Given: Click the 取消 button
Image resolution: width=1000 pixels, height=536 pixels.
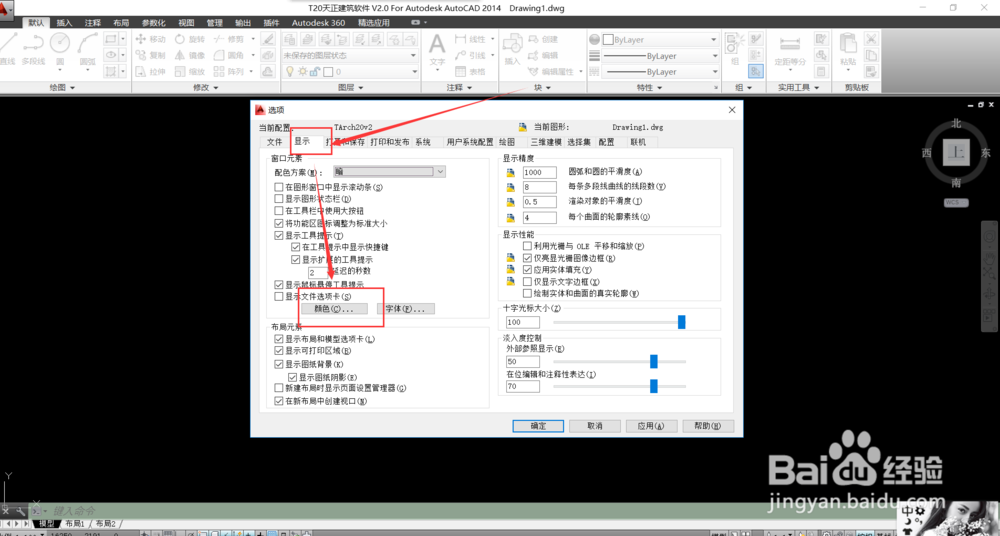Looking at the screenshot, I should click(x=594, y=426).
